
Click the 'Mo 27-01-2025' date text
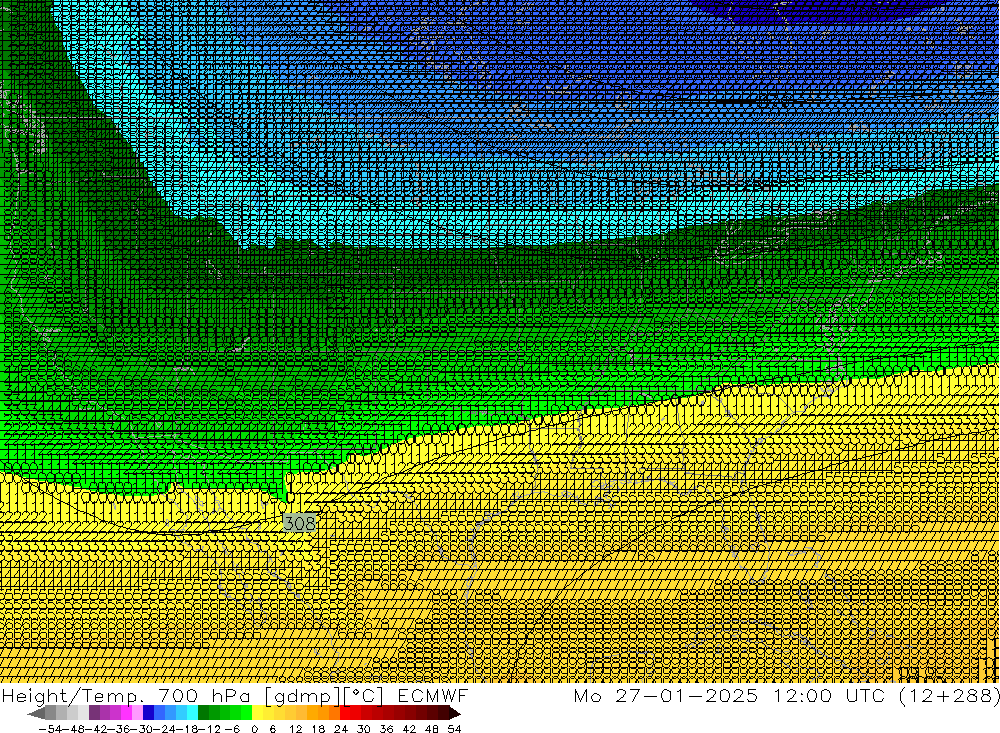666,695
